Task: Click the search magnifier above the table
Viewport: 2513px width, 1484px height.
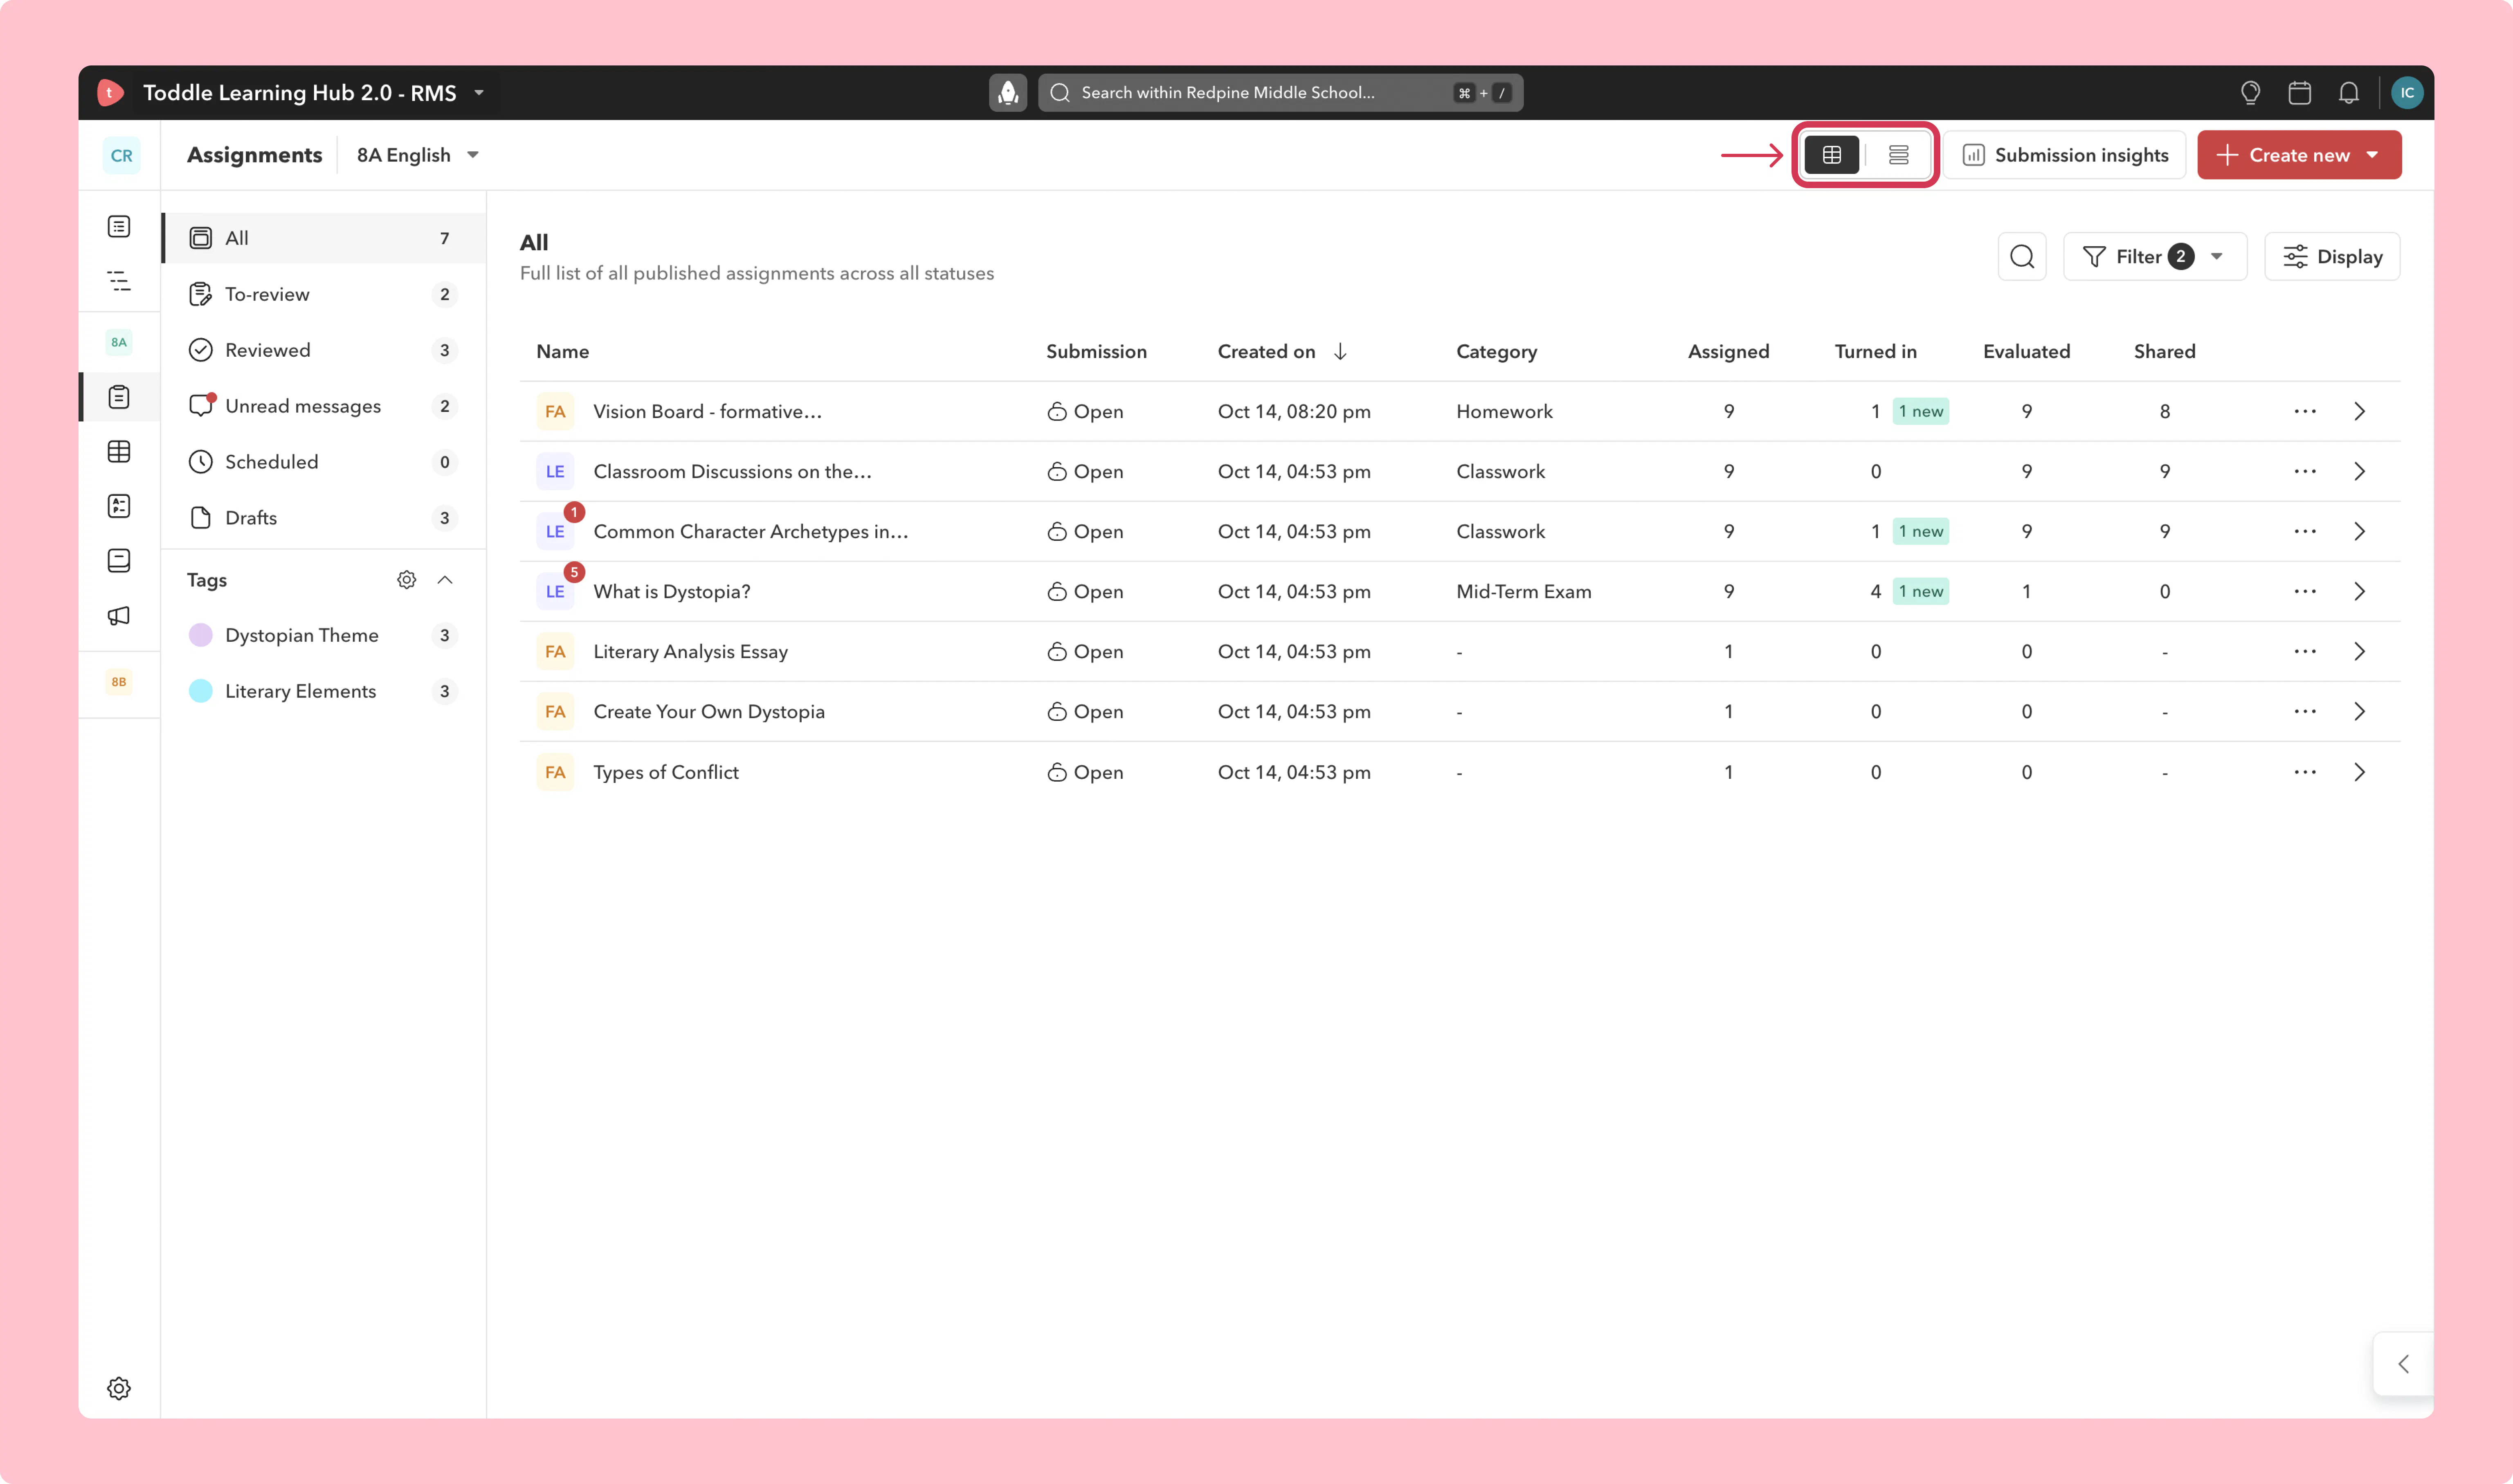Action: pos(2022,257)
